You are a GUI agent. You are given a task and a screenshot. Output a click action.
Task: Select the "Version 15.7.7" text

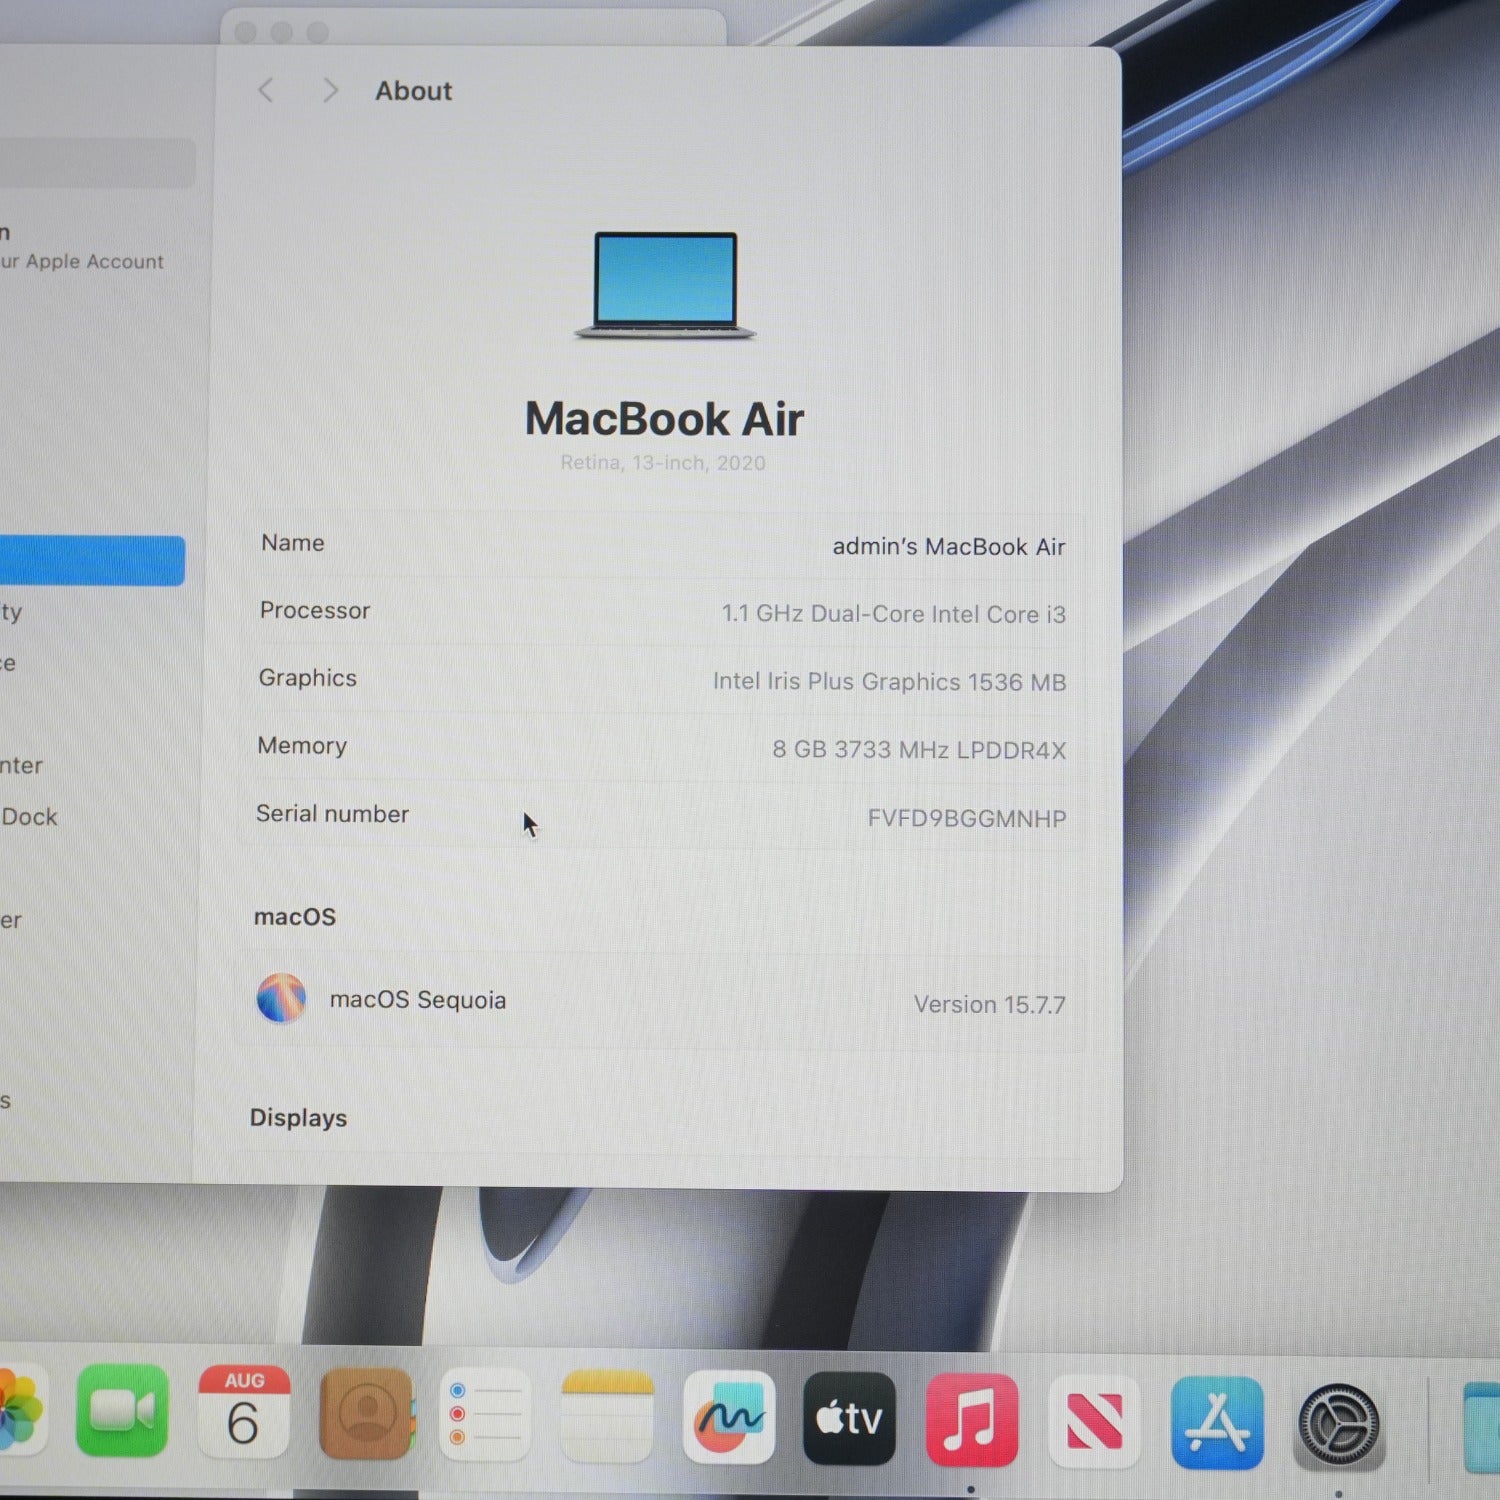tap(990, 1005)
